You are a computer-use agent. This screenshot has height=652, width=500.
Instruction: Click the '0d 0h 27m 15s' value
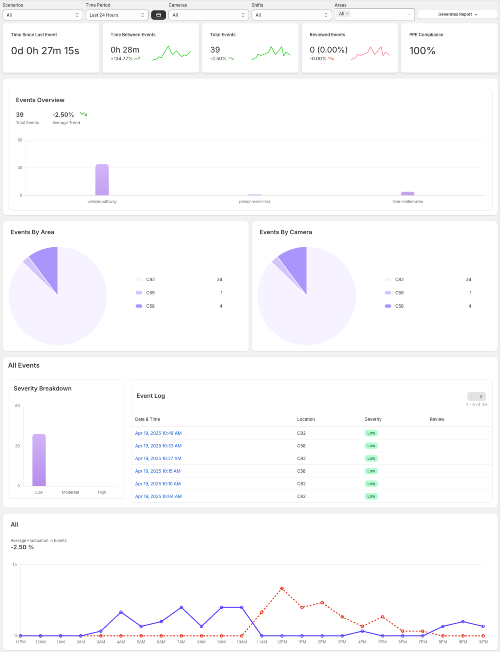[45, 51]
